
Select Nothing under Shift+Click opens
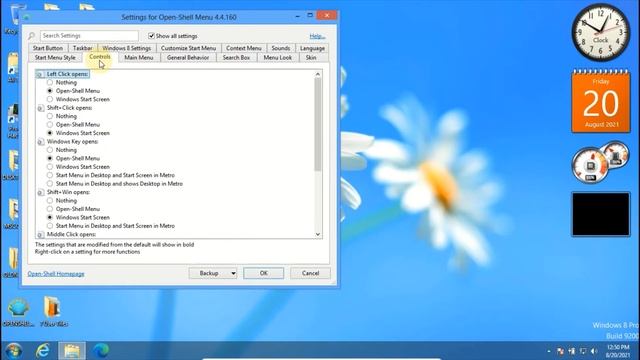click(50, 116)
